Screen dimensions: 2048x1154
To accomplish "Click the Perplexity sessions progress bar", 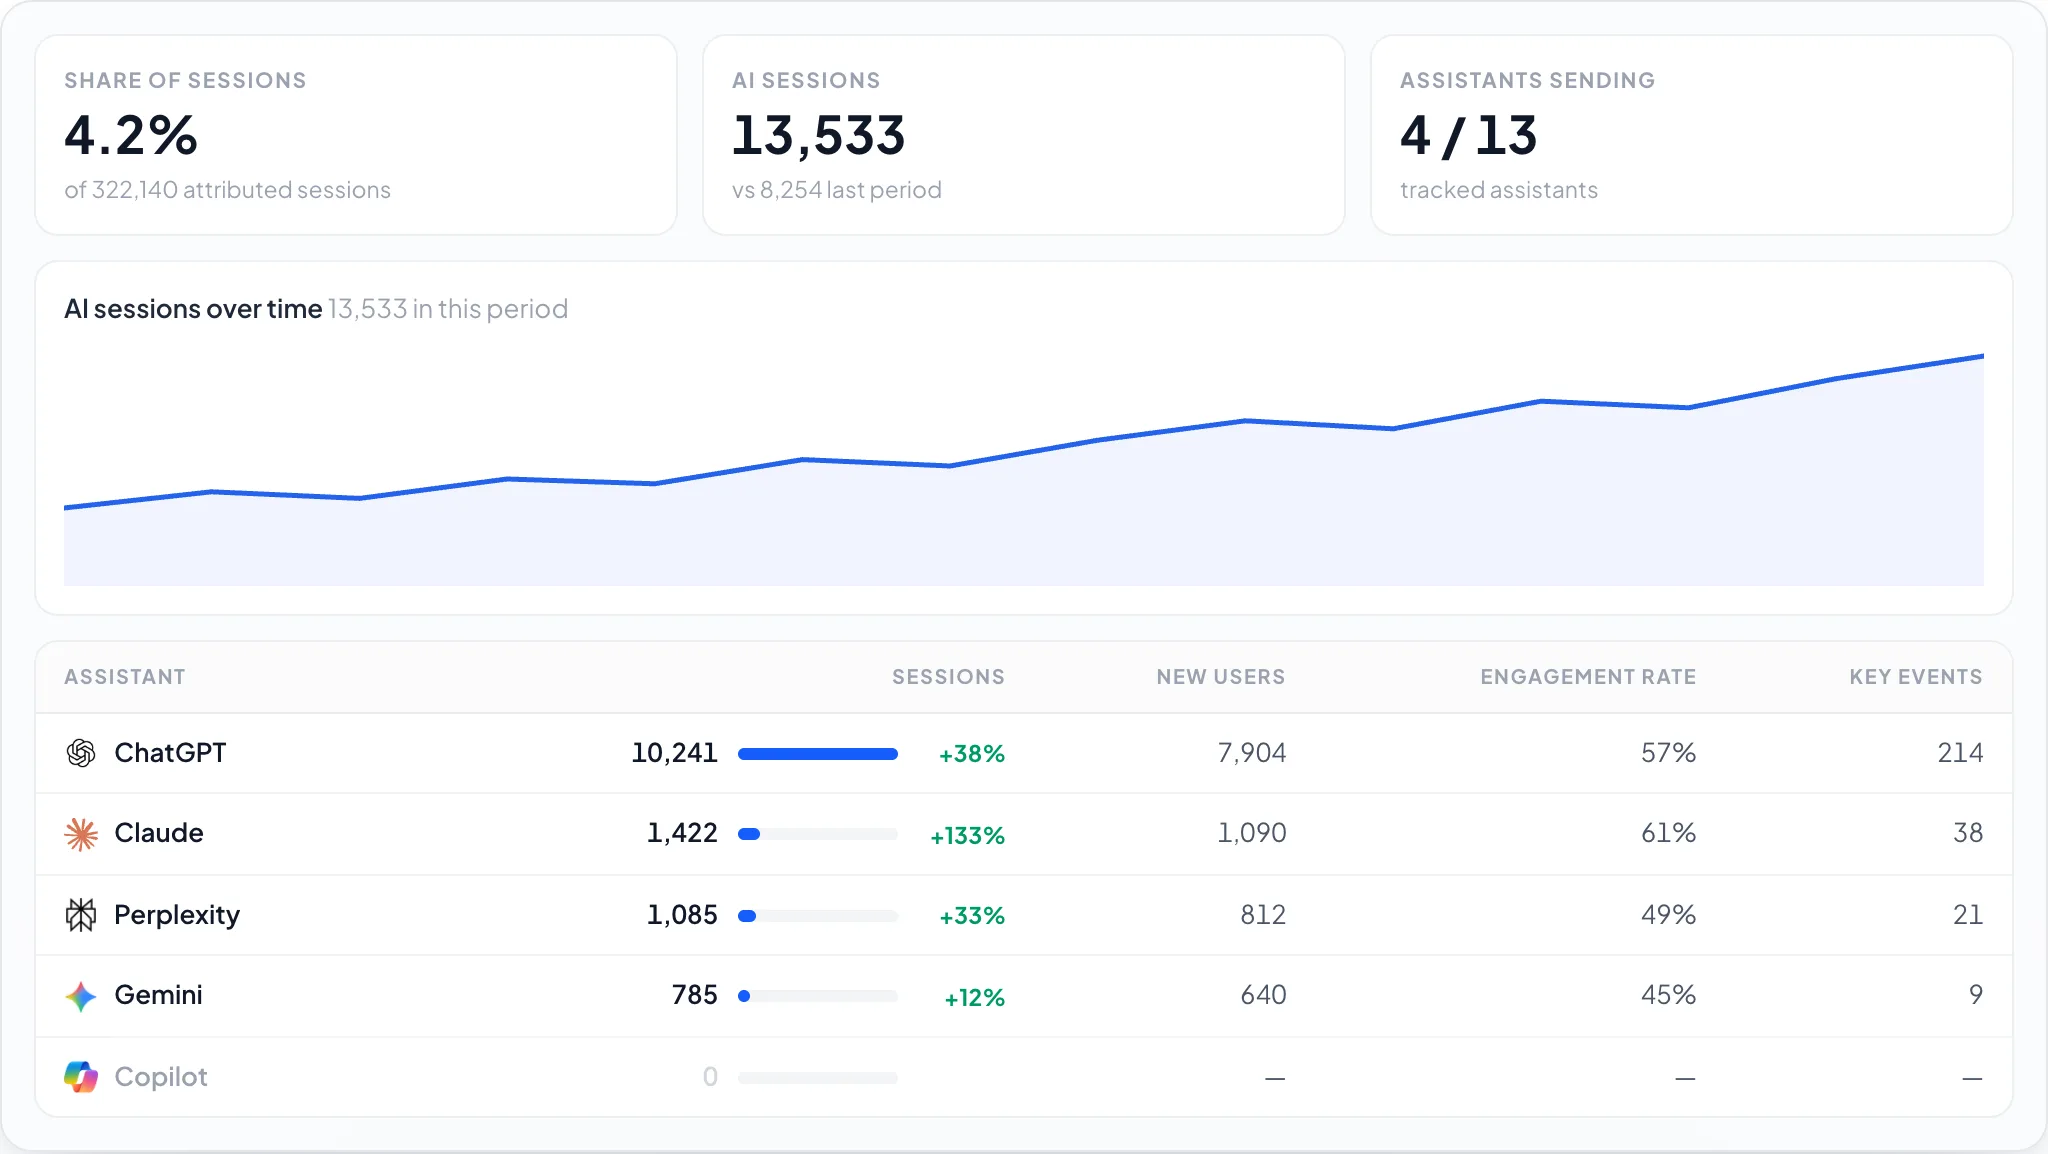I will tap(818, 916).
